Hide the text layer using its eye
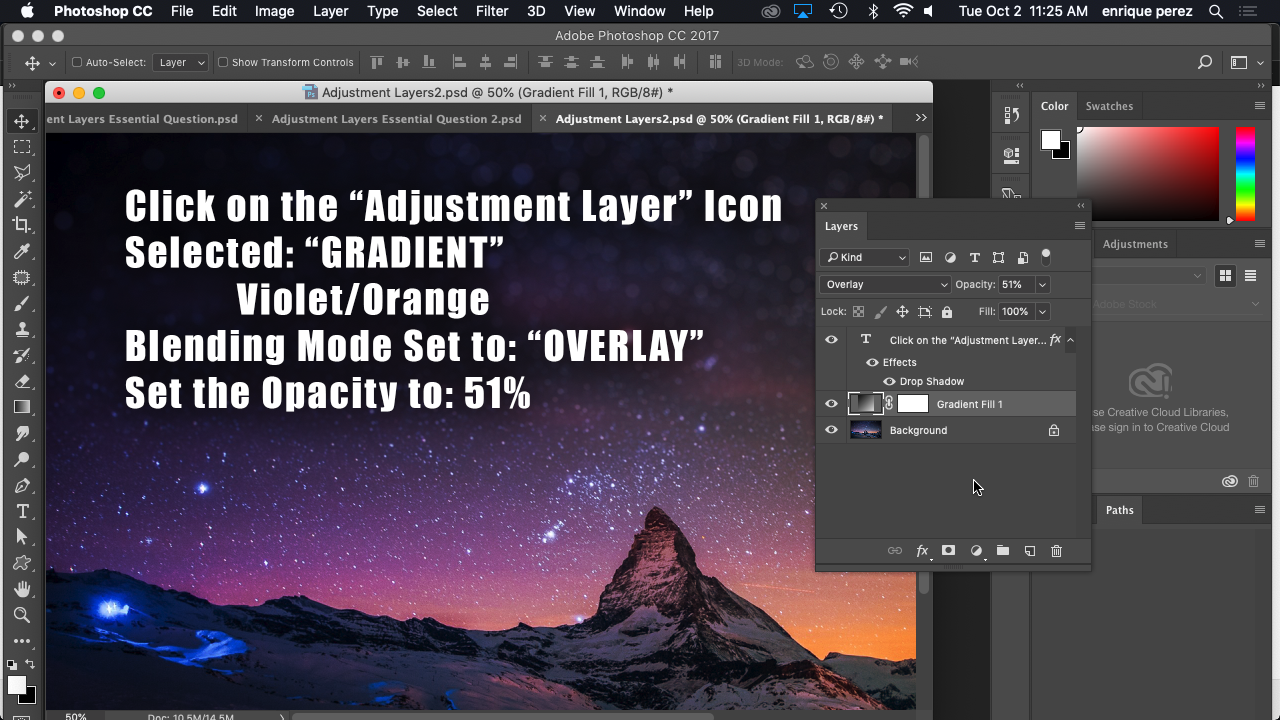Viewport: 1280px width, 720px height. tap(831, 340)
